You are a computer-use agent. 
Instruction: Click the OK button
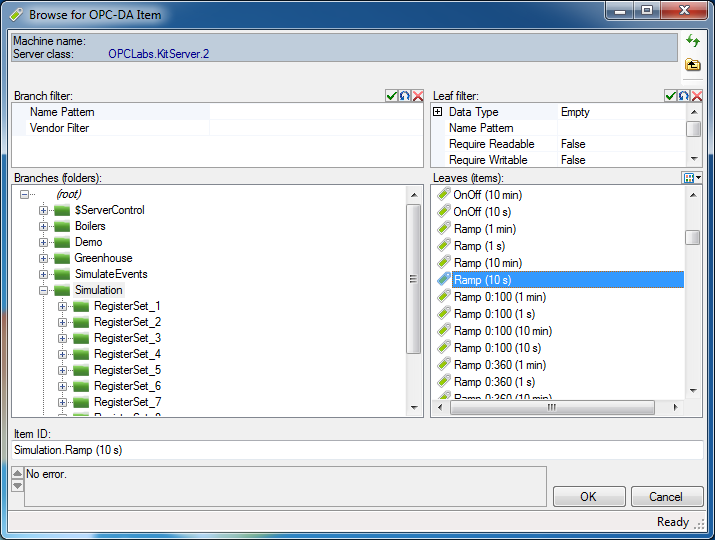click(588, 497)
